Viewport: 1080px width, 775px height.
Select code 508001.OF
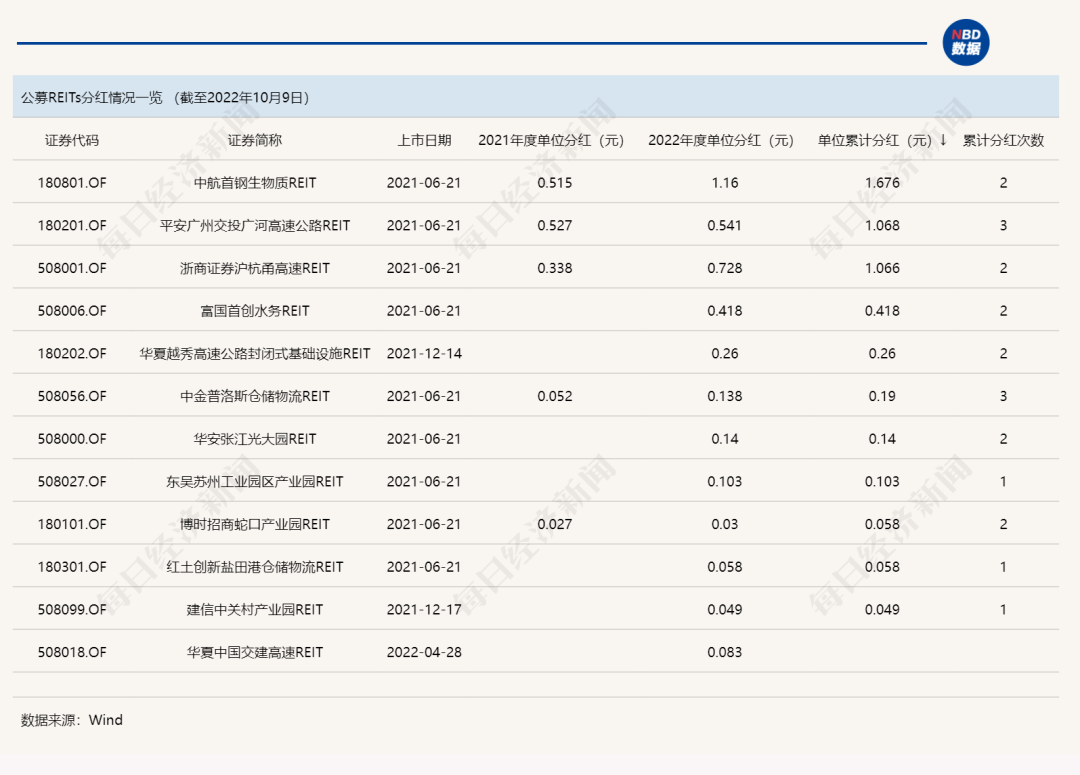point(72,269)
